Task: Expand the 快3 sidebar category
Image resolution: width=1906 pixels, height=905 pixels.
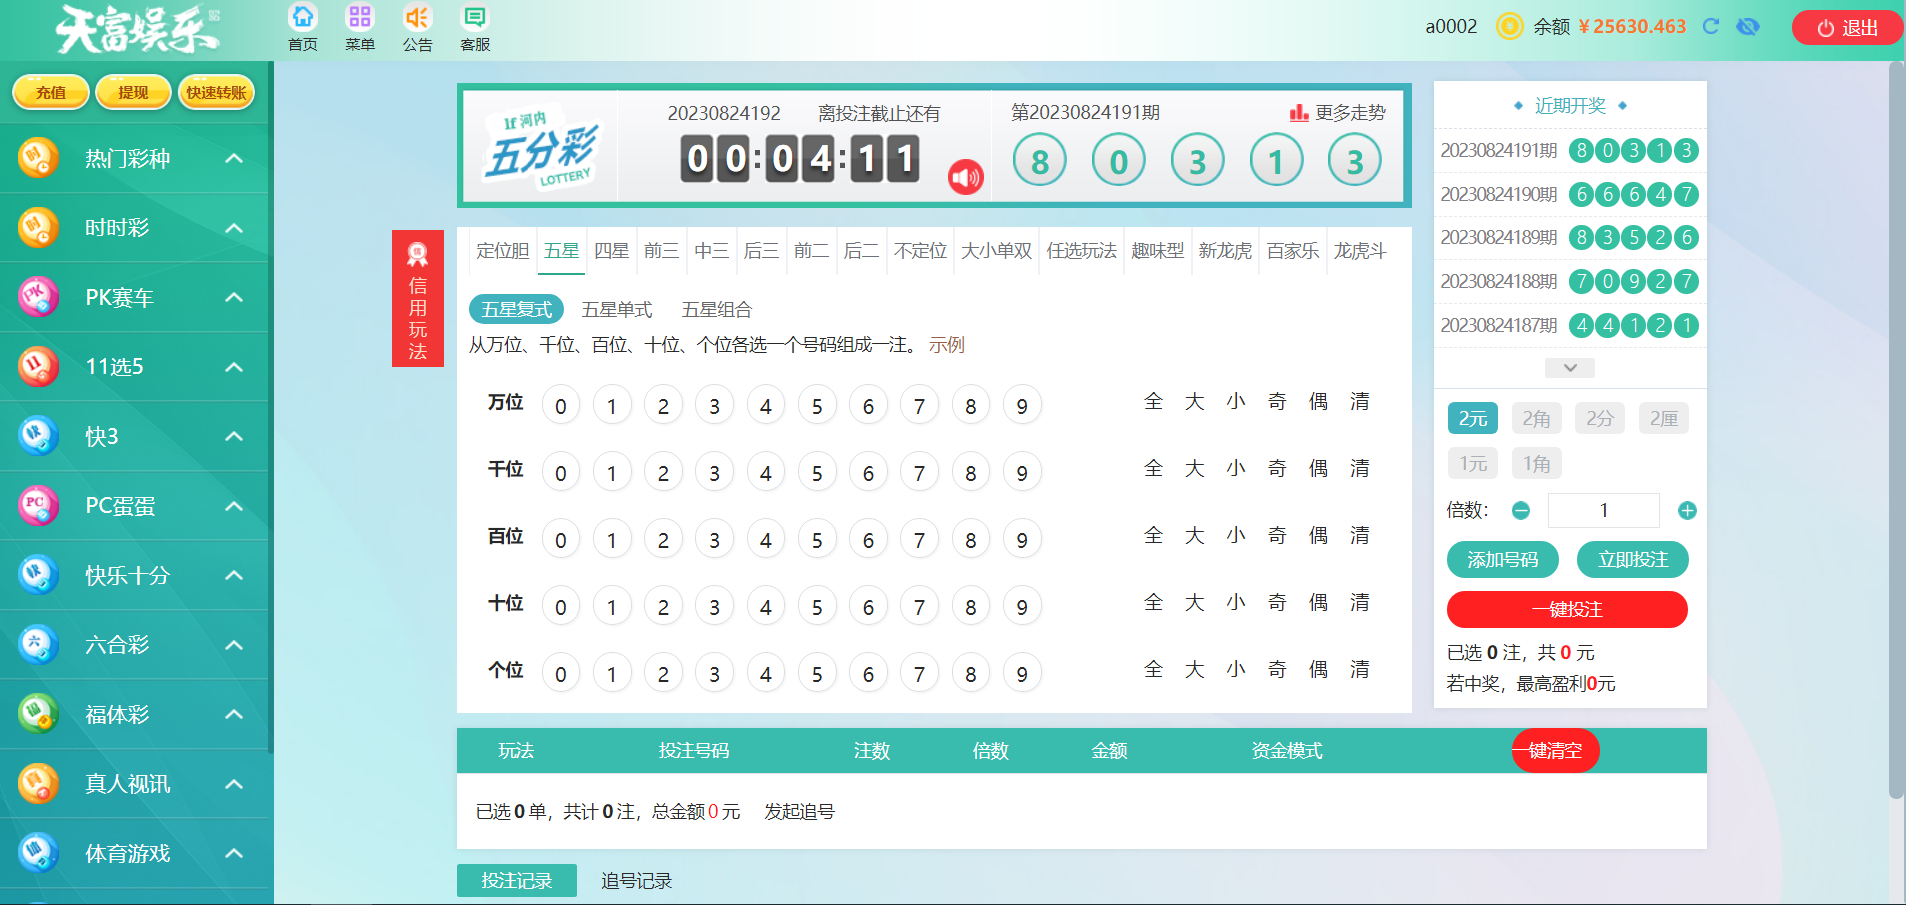Action: pyautogui.click(x=234, y=436)
